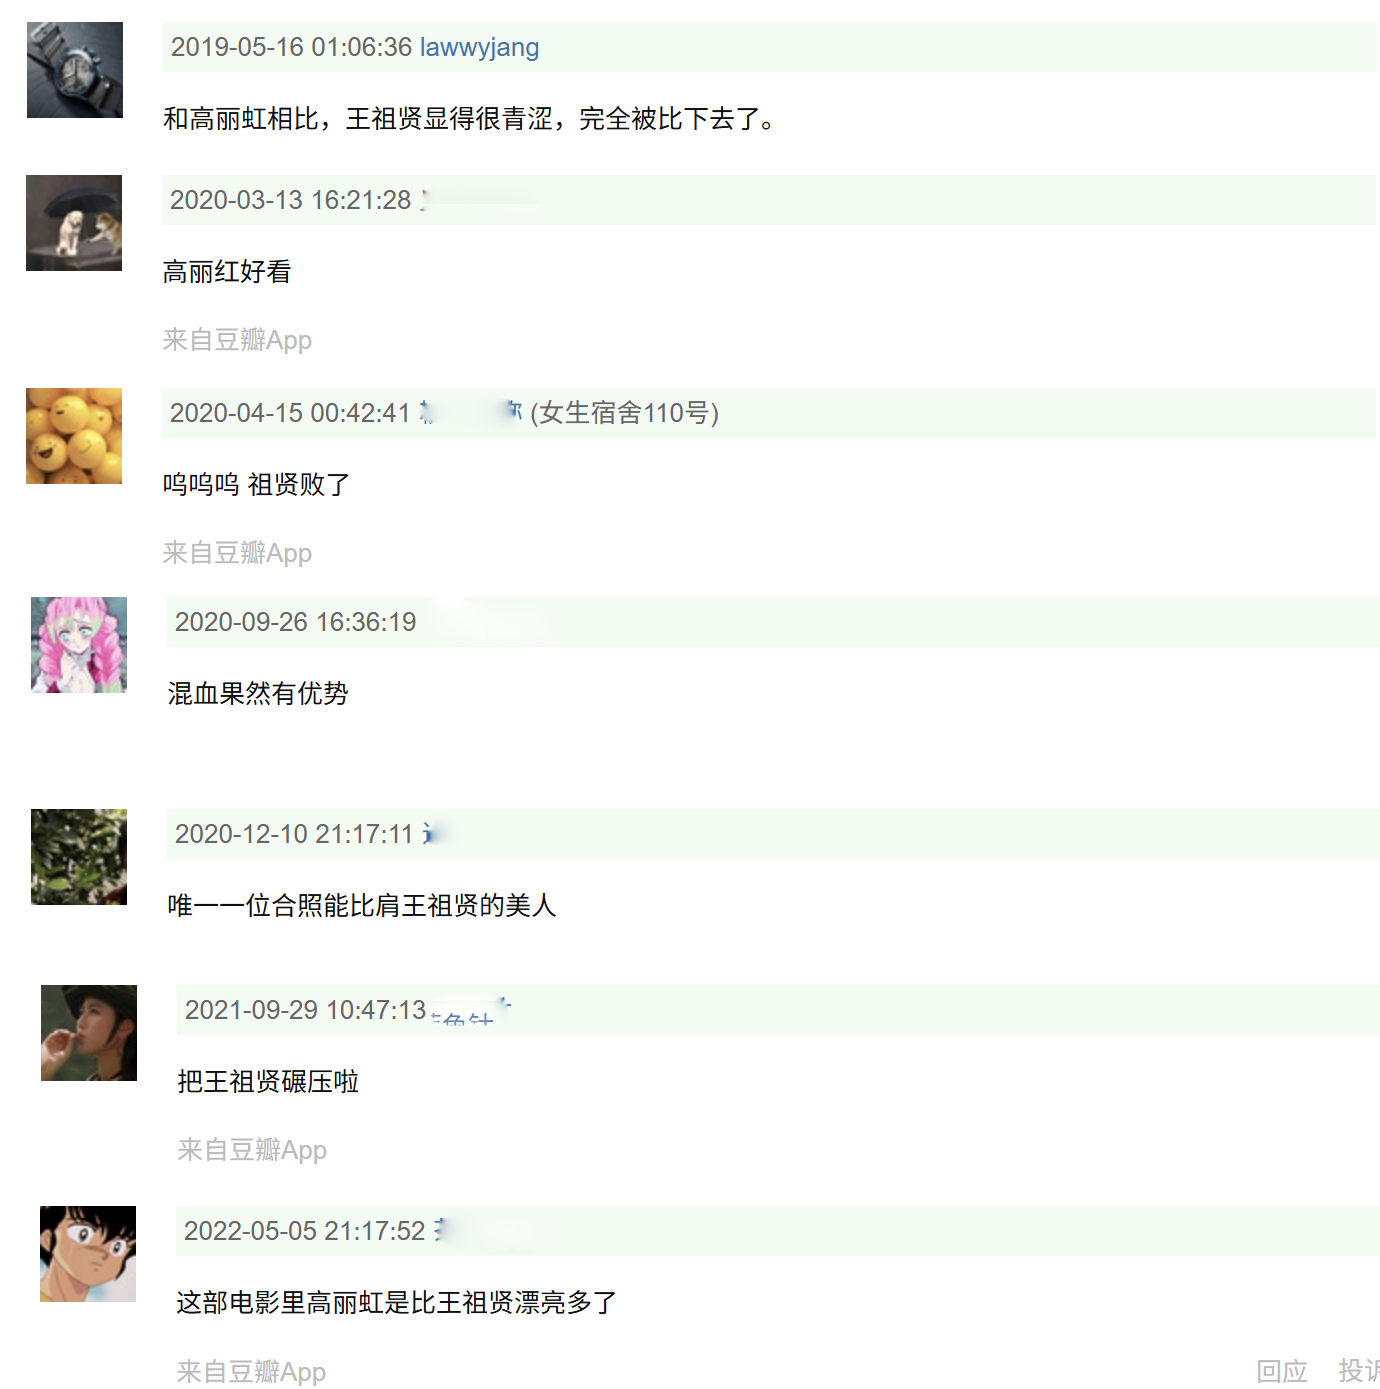Open the puppies under umbrella avatar
Image resolution: width=1380 pixels, height=1389 pixels.
coord(74,223)
